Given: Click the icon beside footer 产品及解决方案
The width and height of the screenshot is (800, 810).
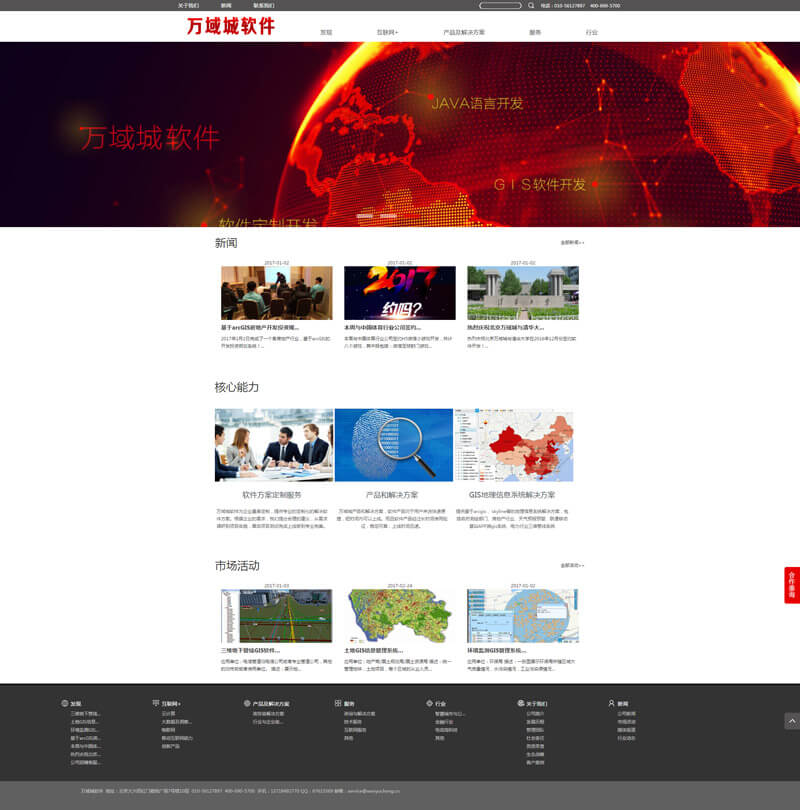Looking at the screenshot, I should (x=246, y=703).
